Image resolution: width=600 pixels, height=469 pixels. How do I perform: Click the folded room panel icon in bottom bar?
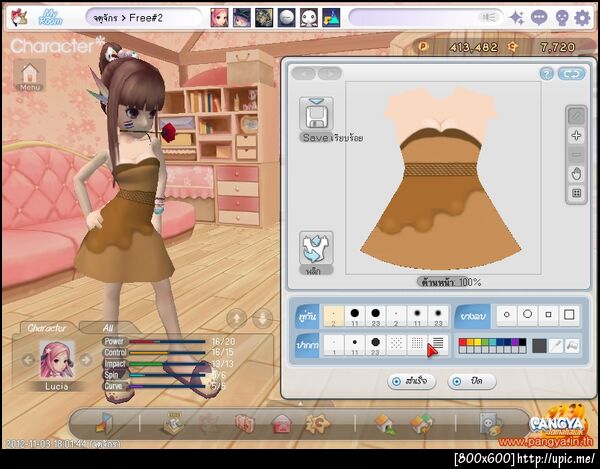click(104, 423)
